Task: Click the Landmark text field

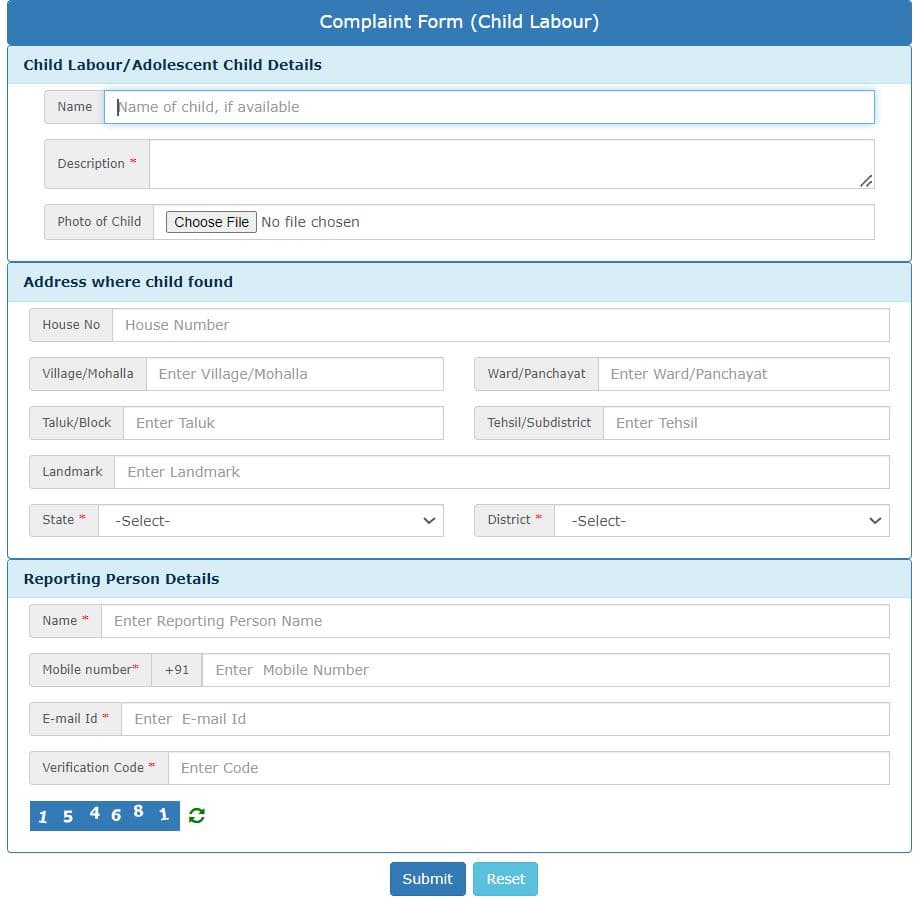Action: pyautogui.click(x=501, y=472)
